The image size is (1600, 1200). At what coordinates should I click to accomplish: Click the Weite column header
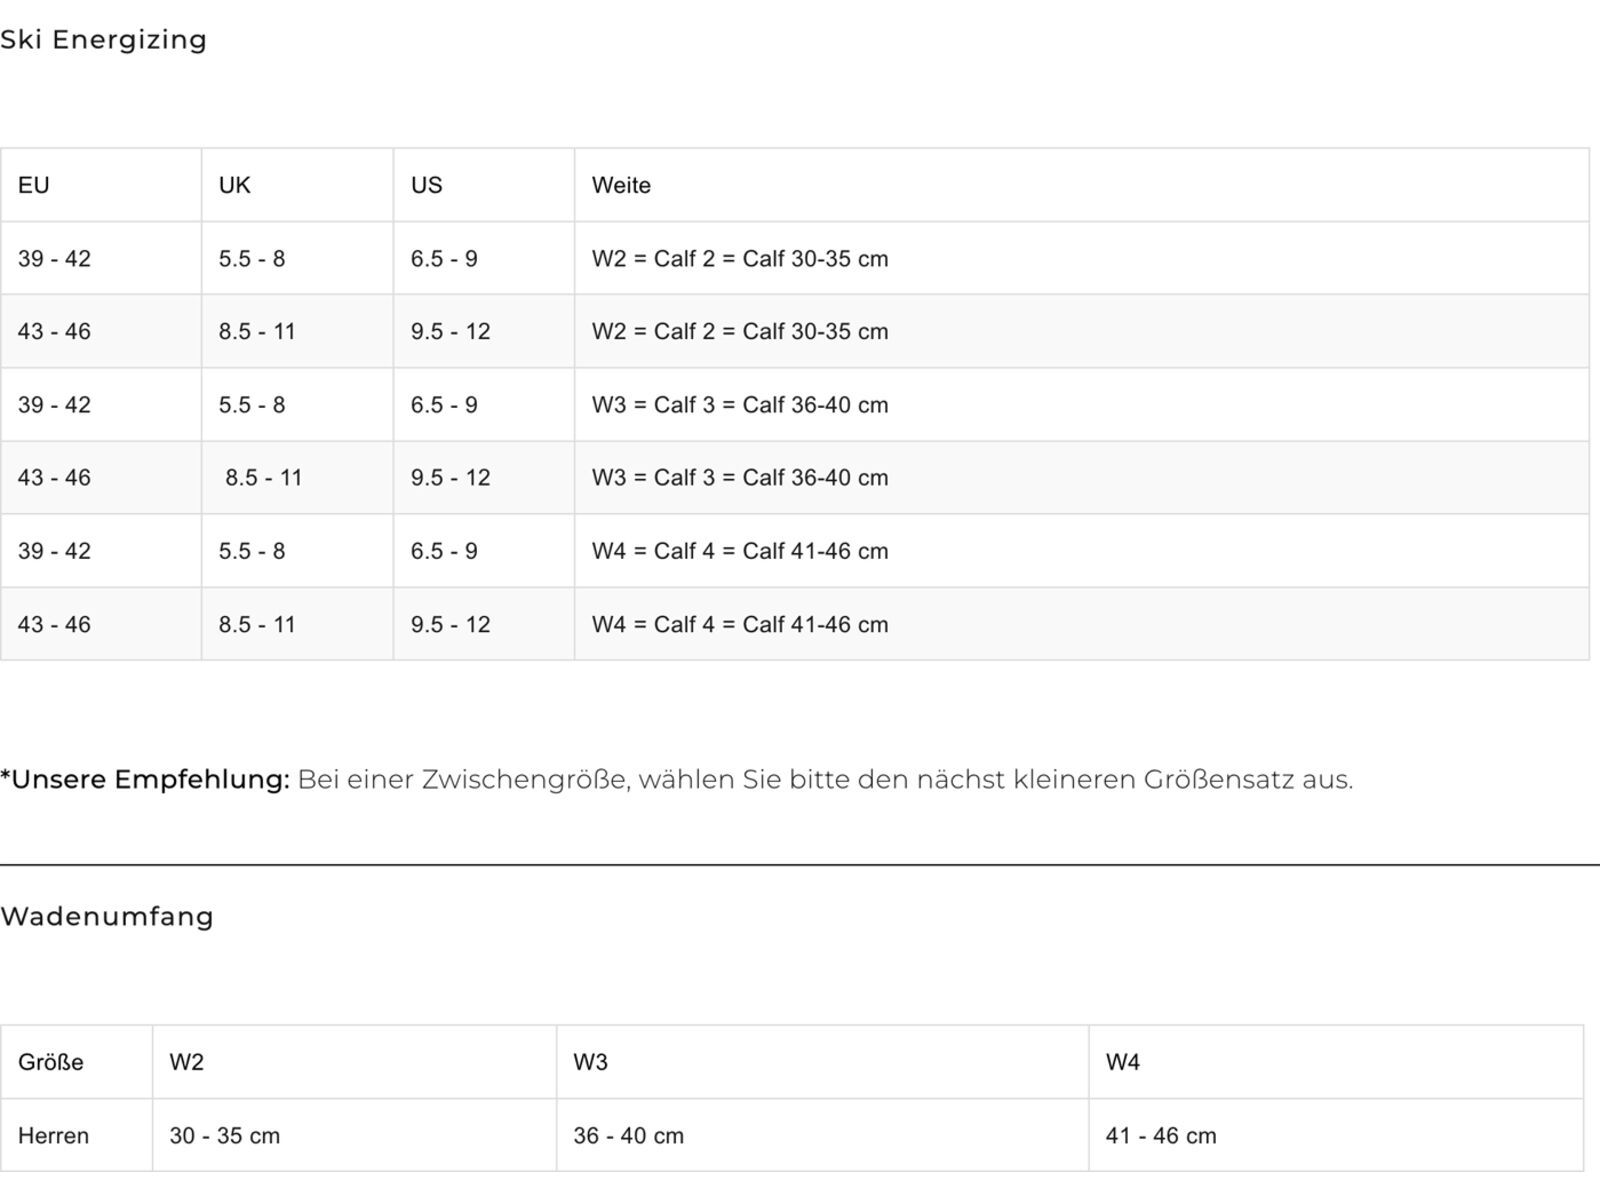[x=1082, y=185]
